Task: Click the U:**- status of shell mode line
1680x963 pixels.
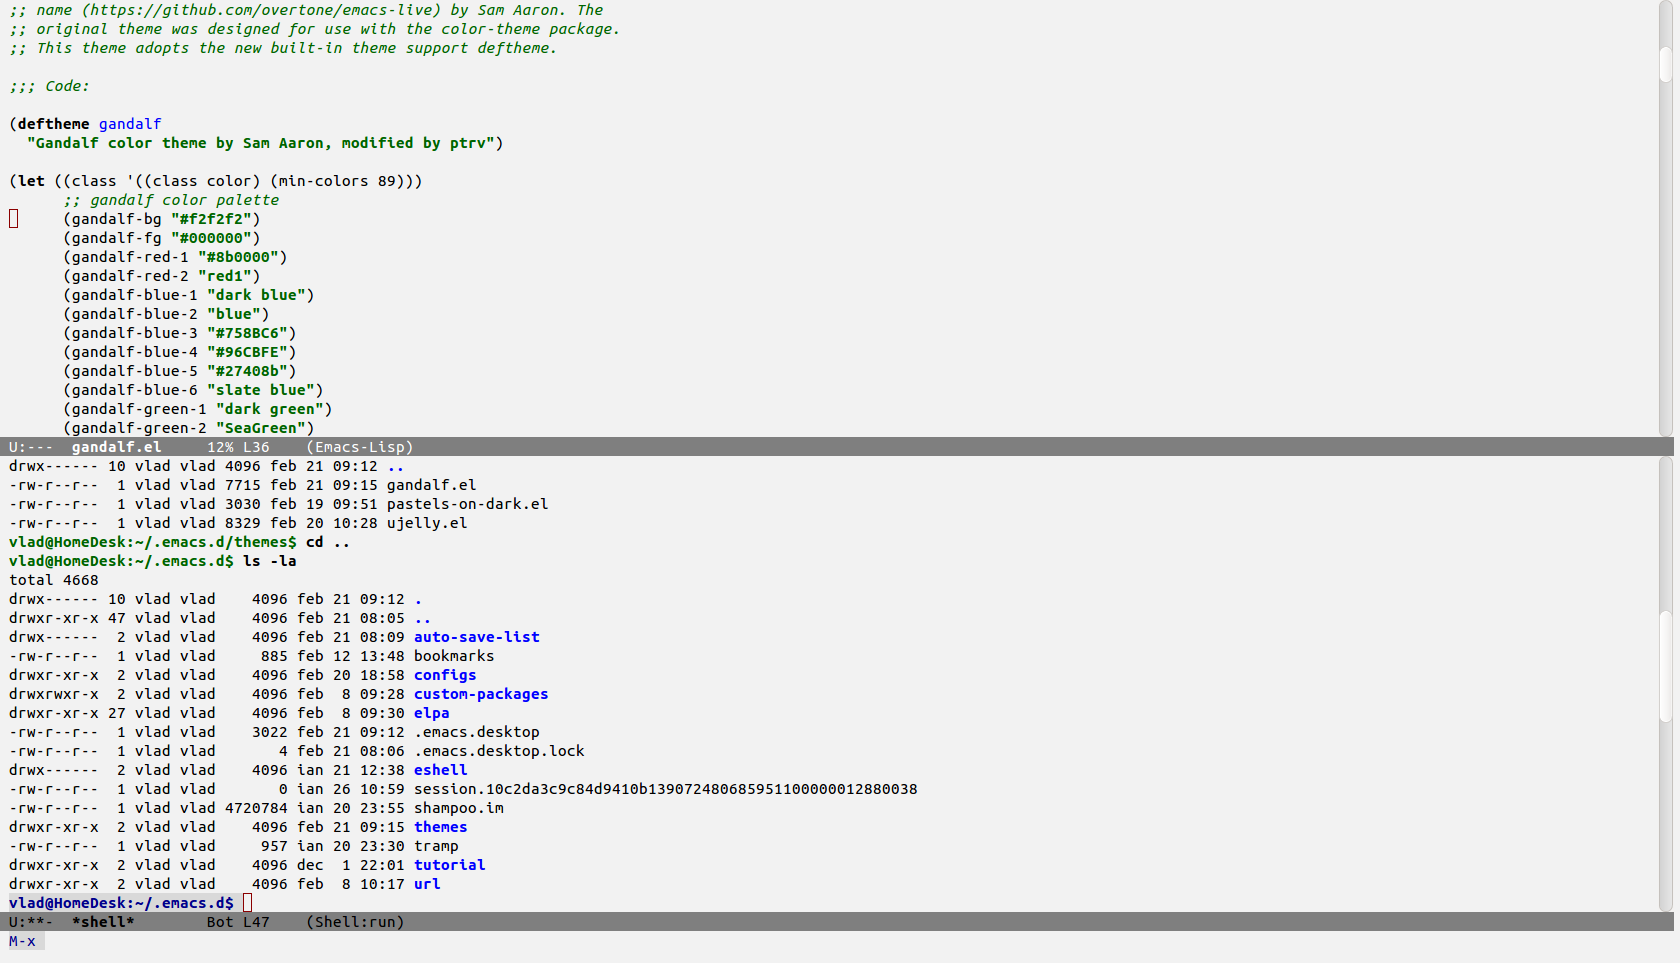Action: [31, 922]
